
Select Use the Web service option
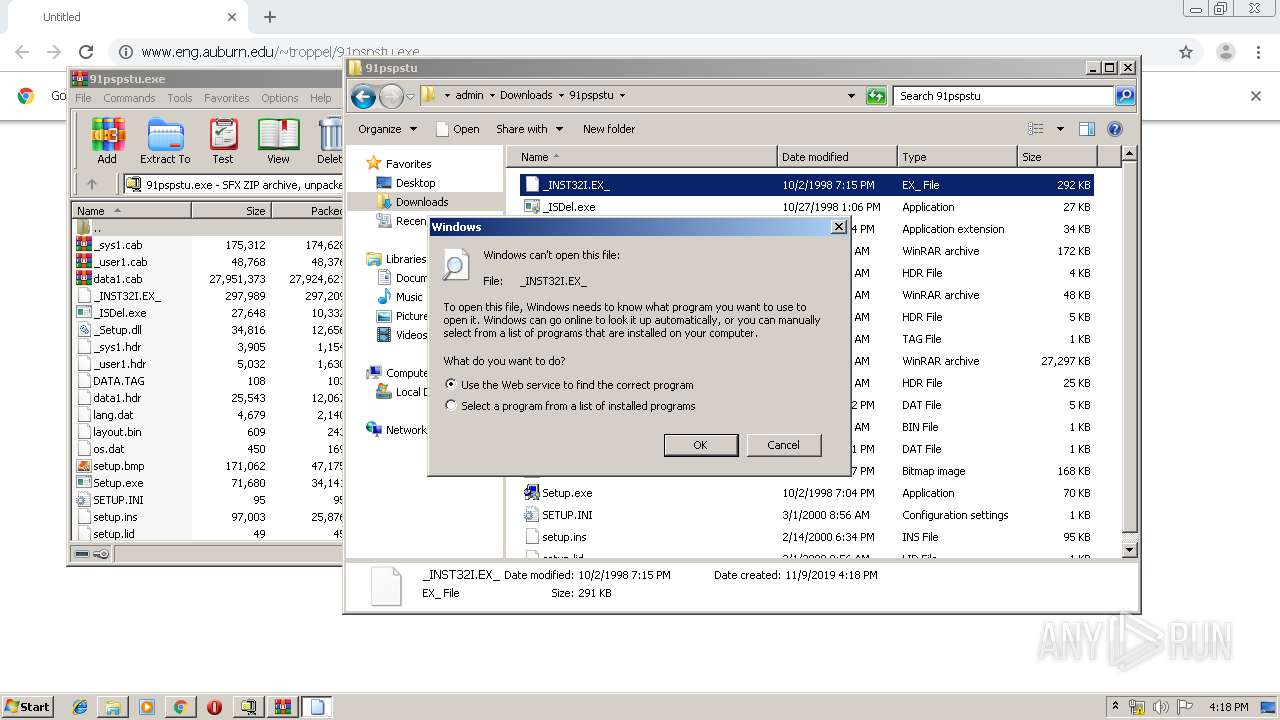[569, 385]
